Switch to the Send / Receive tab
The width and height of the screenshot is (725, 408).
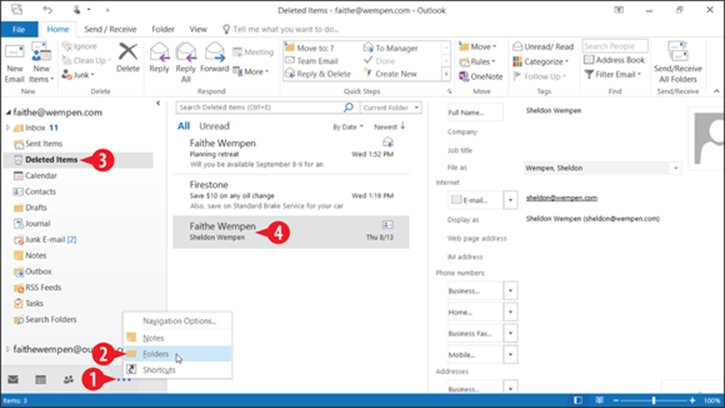point(110,29)
